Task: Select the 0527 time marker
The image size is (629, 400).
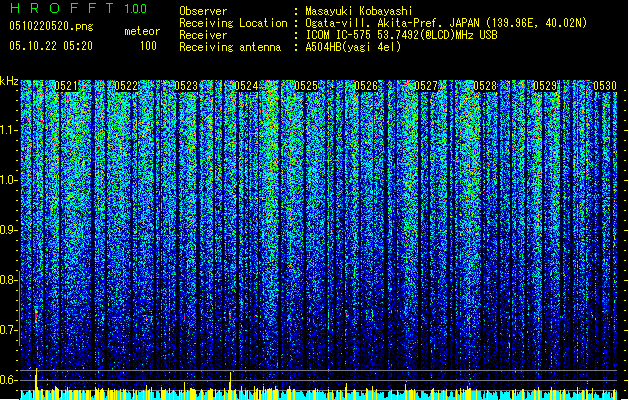Action: (x=427, y=87)
